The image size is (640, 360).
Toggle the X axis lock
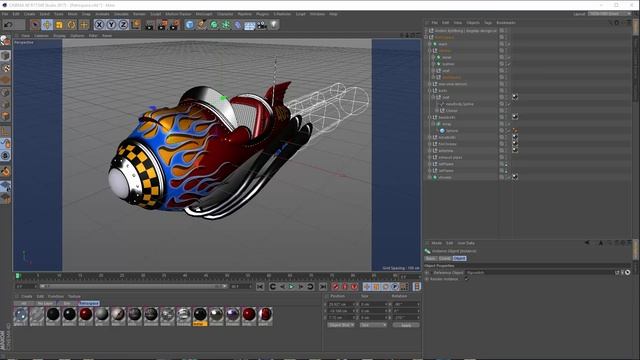99,25
